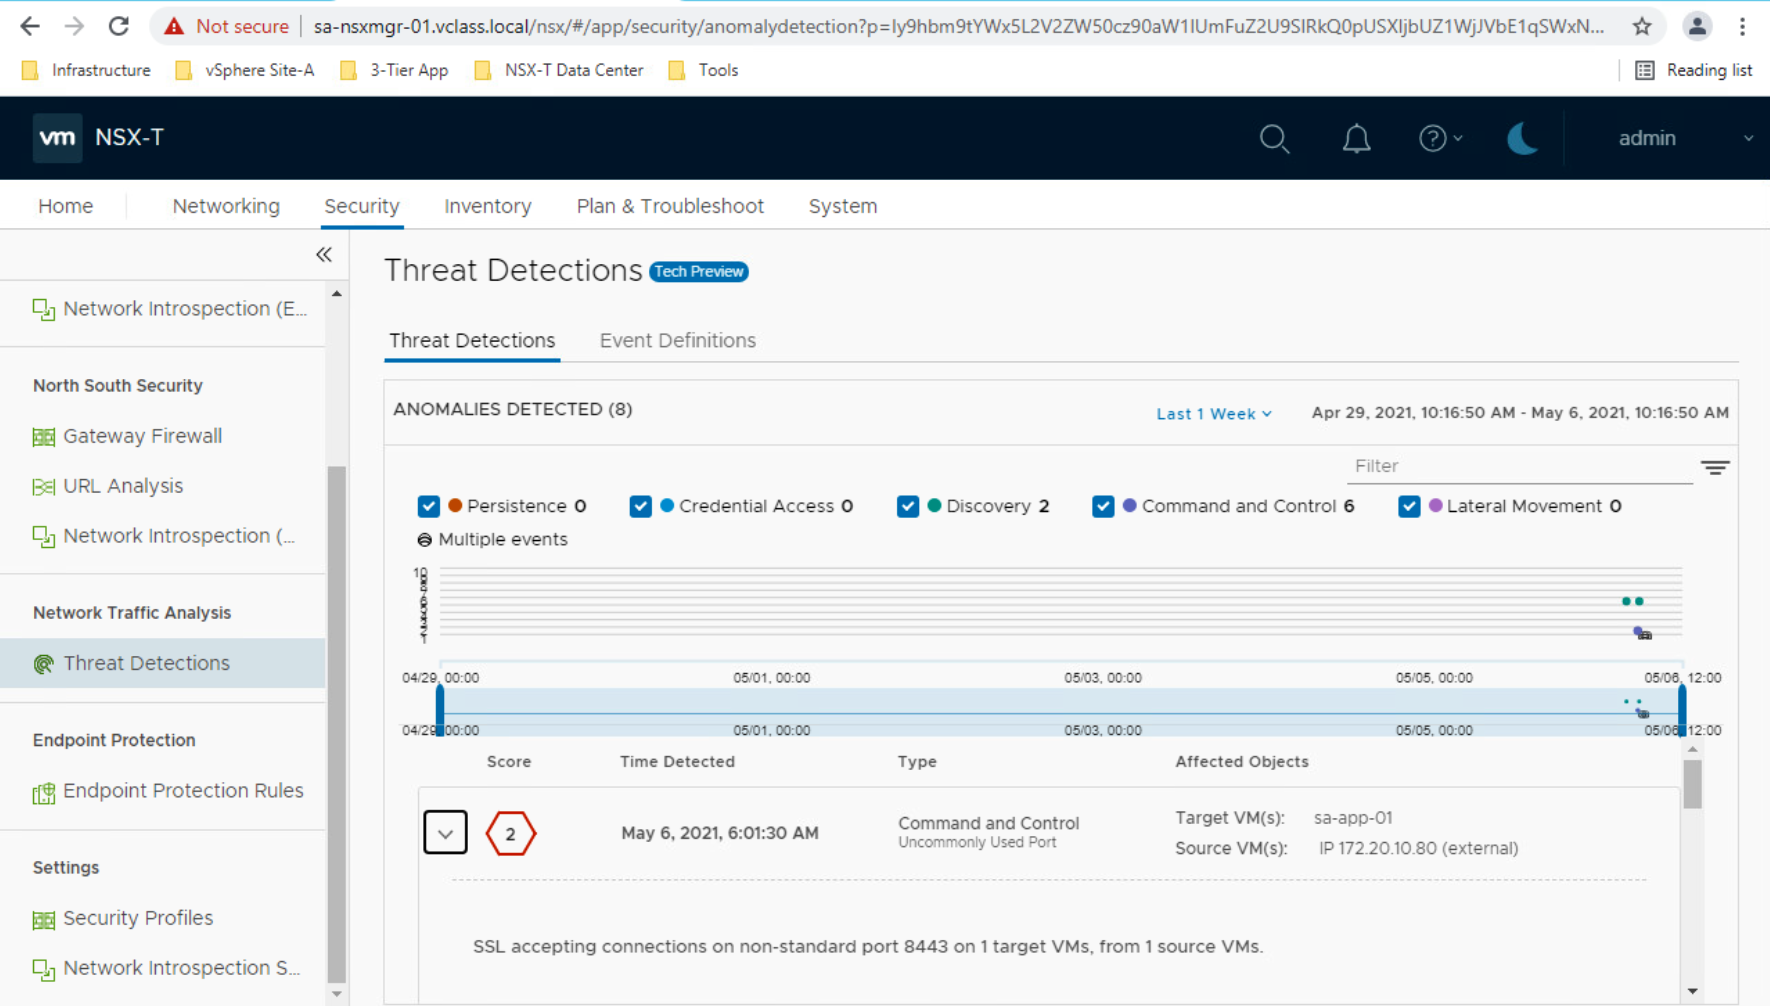Click the green Discovery color dot

pos(934,505)
